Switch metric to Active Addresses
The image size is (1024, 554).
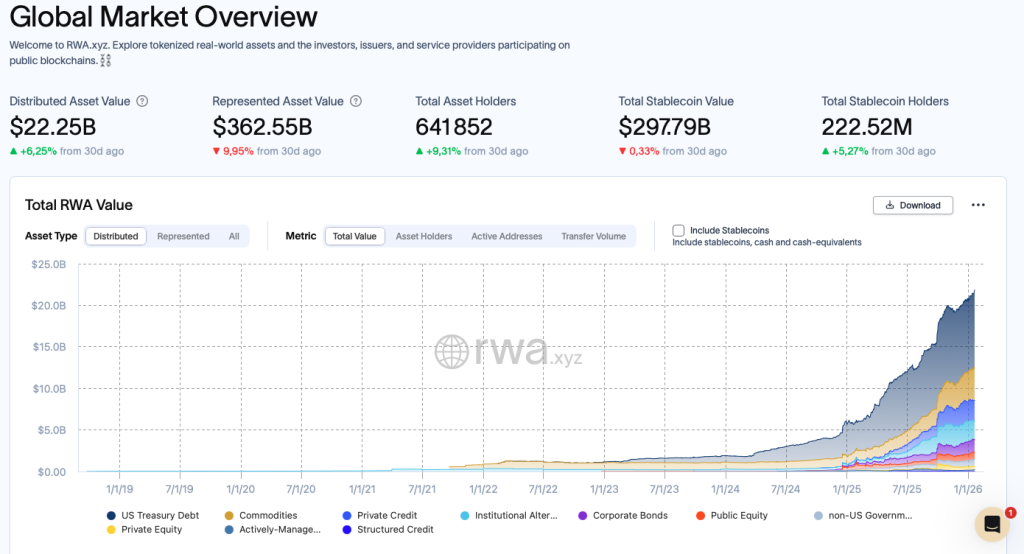[507, 236]
